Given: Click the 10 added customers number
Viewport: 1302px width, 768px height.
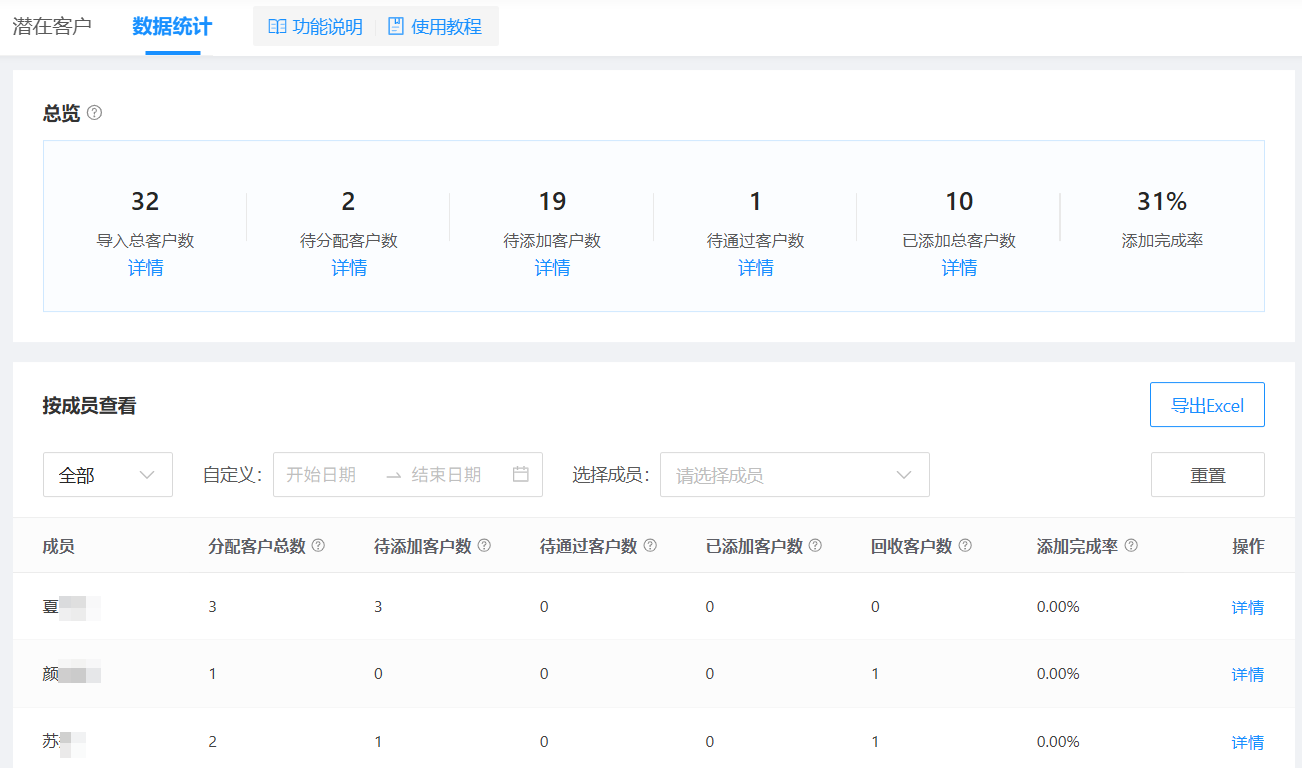Looking at the screenshot, I should tap(959, 201).
